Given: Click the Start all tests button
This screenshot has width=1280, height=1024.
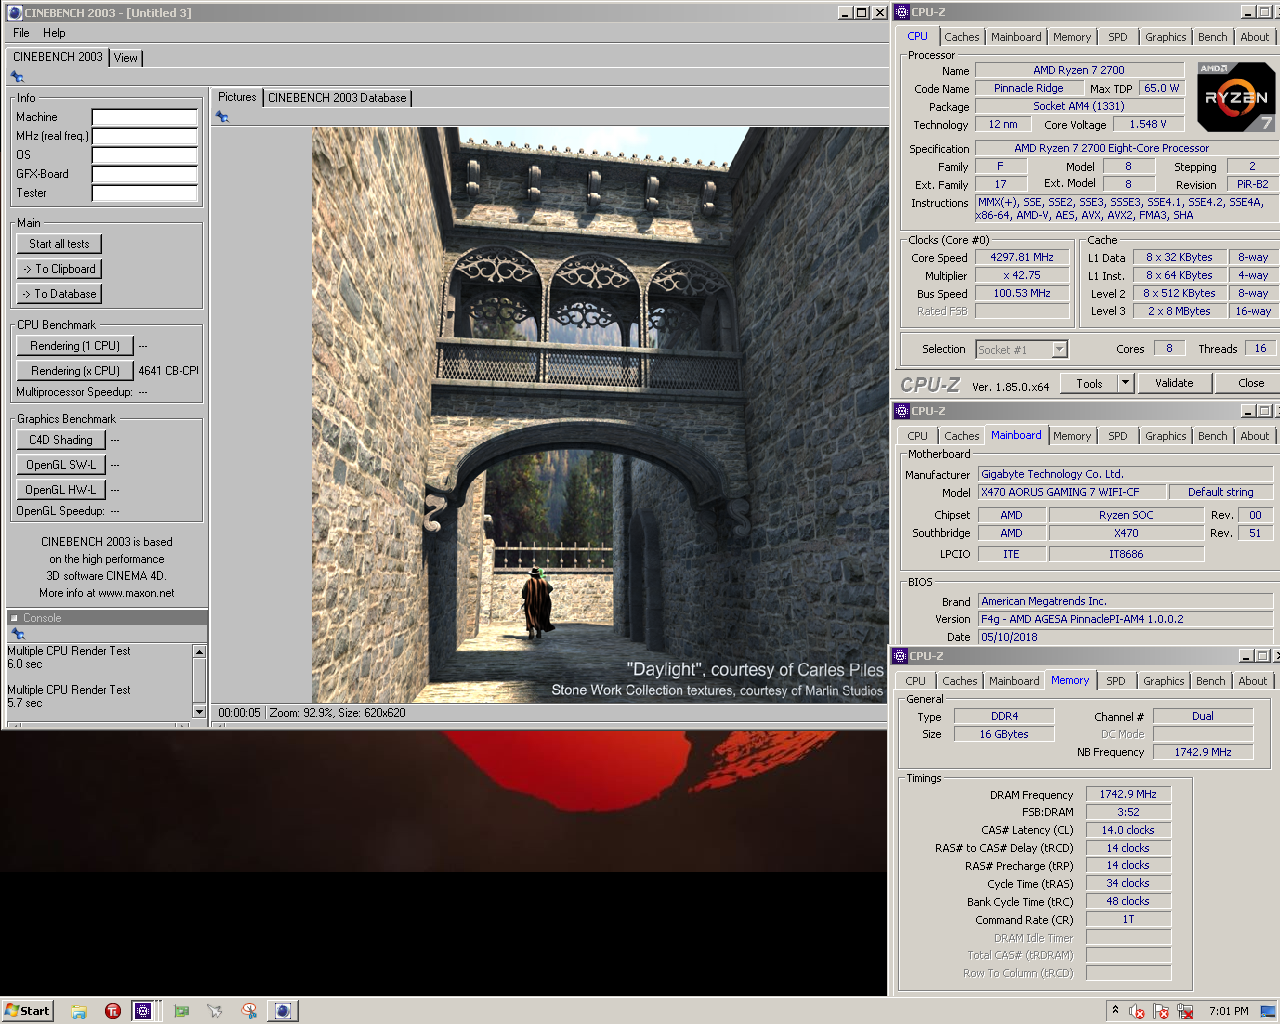Looking at the screenshot, I should [59, 244].
